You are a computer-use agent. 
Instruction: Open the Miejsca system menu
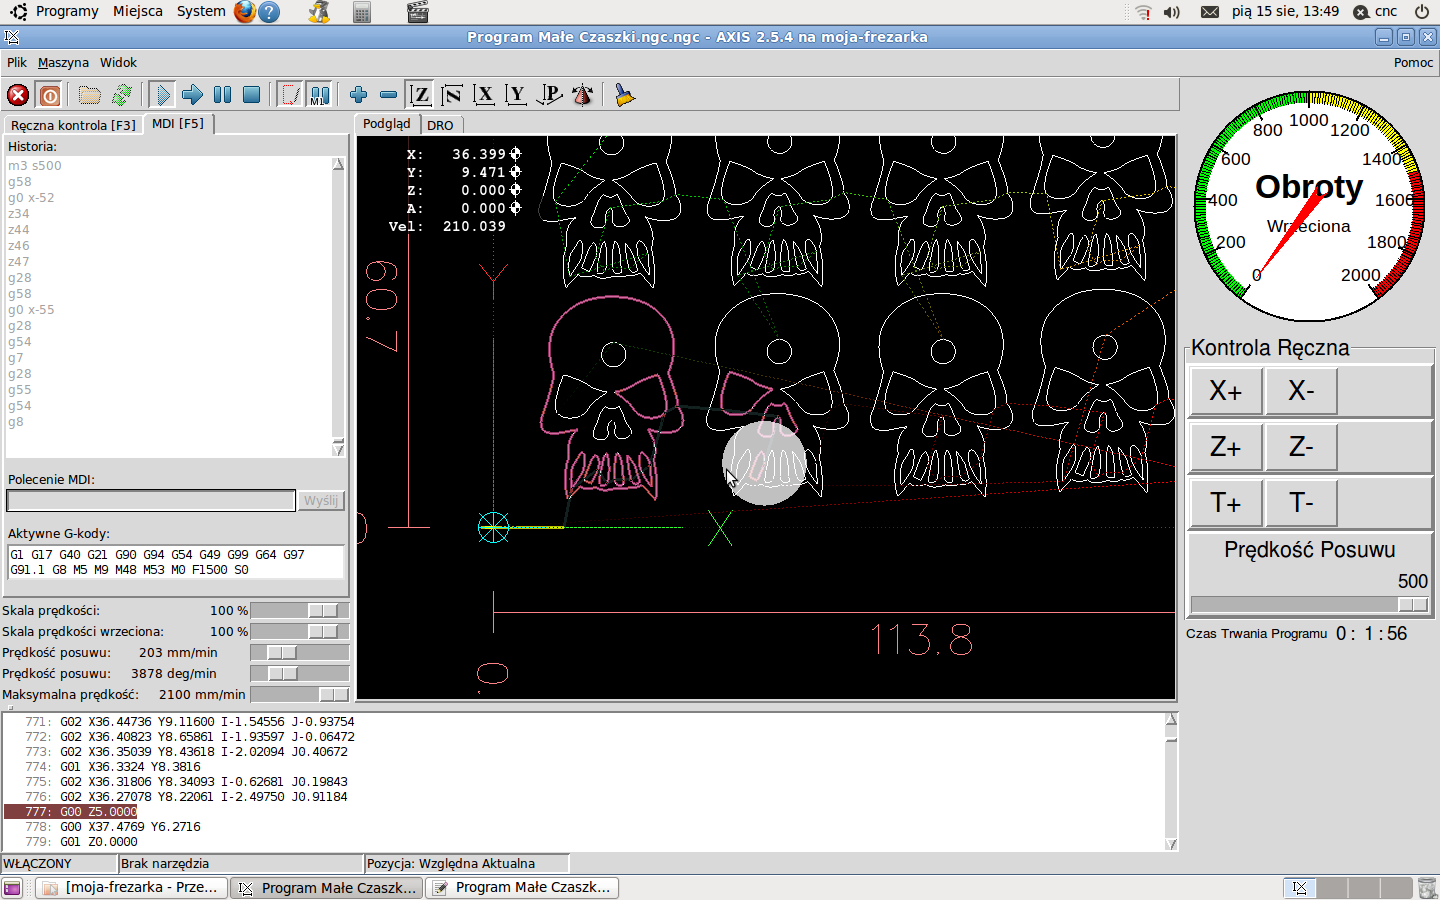pos(138,11)
